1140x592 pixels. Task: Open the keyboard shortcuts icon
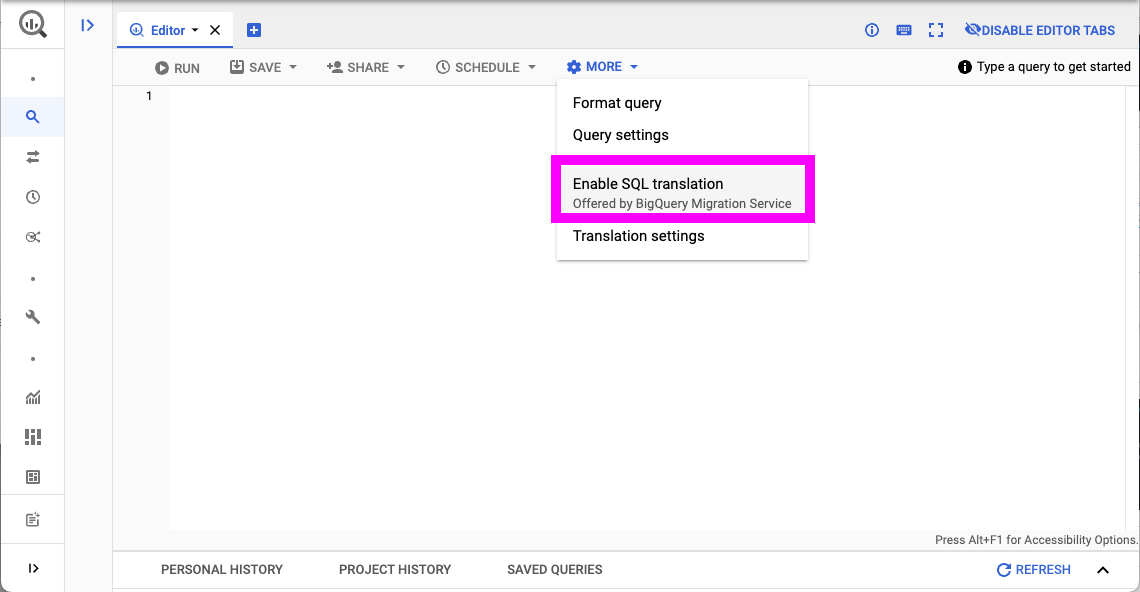(904, 30)
